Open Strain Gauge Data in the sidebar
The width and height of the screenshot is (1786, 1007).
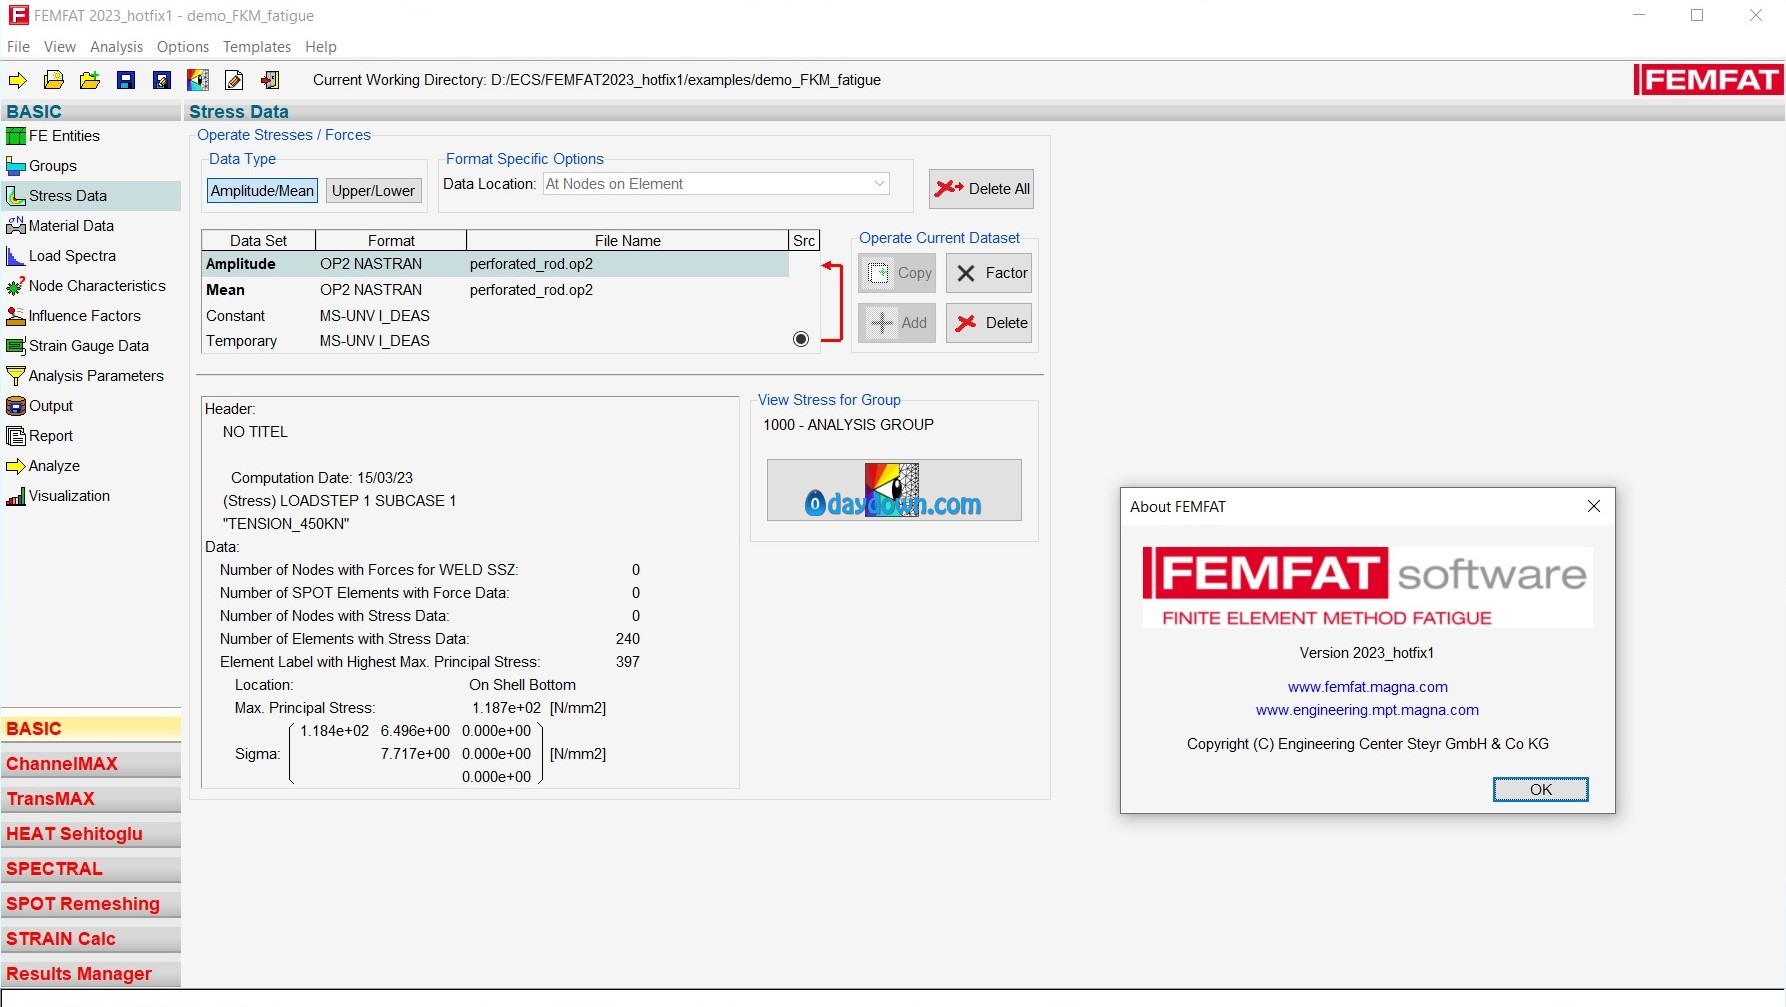[91, 346]
